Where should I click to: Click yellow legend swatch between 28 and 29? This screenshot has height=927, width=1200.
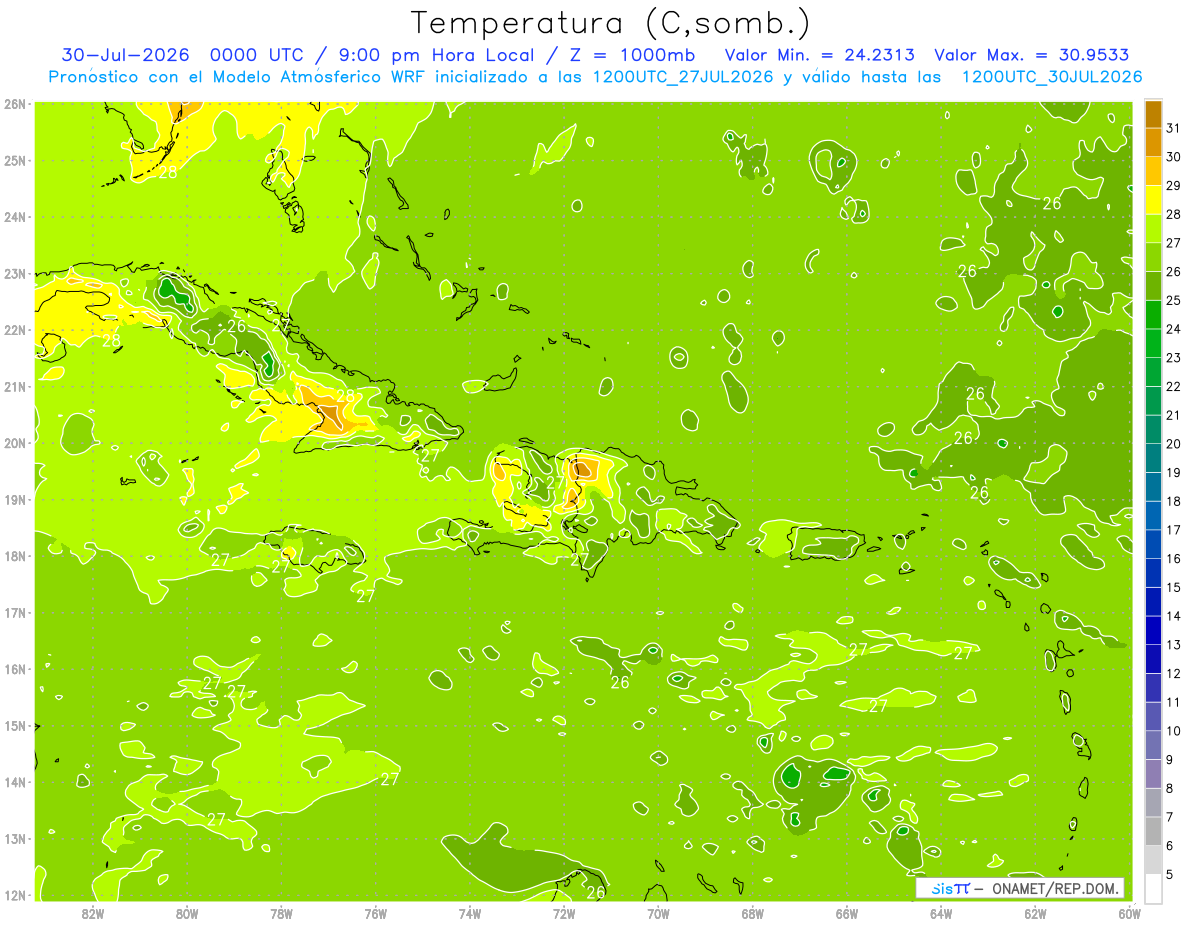[x=1153, y=200]
